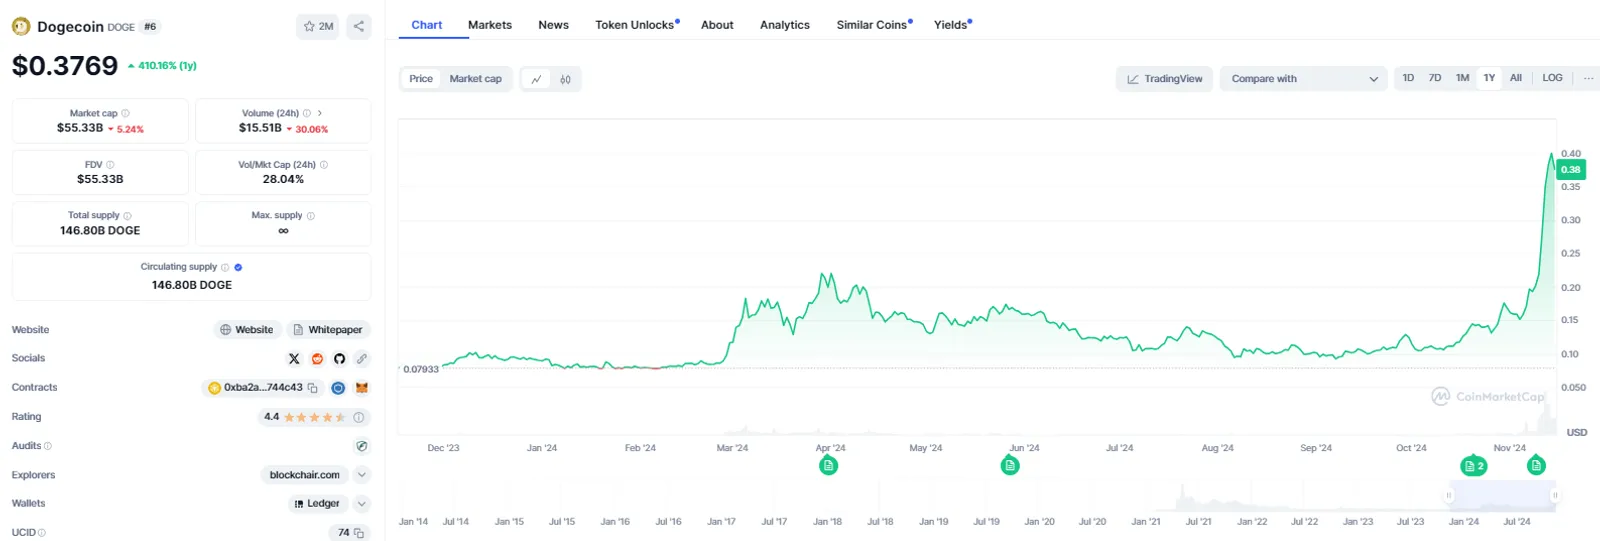
Task: Switch to the Similar Coins tab
Action: [874, 25]
